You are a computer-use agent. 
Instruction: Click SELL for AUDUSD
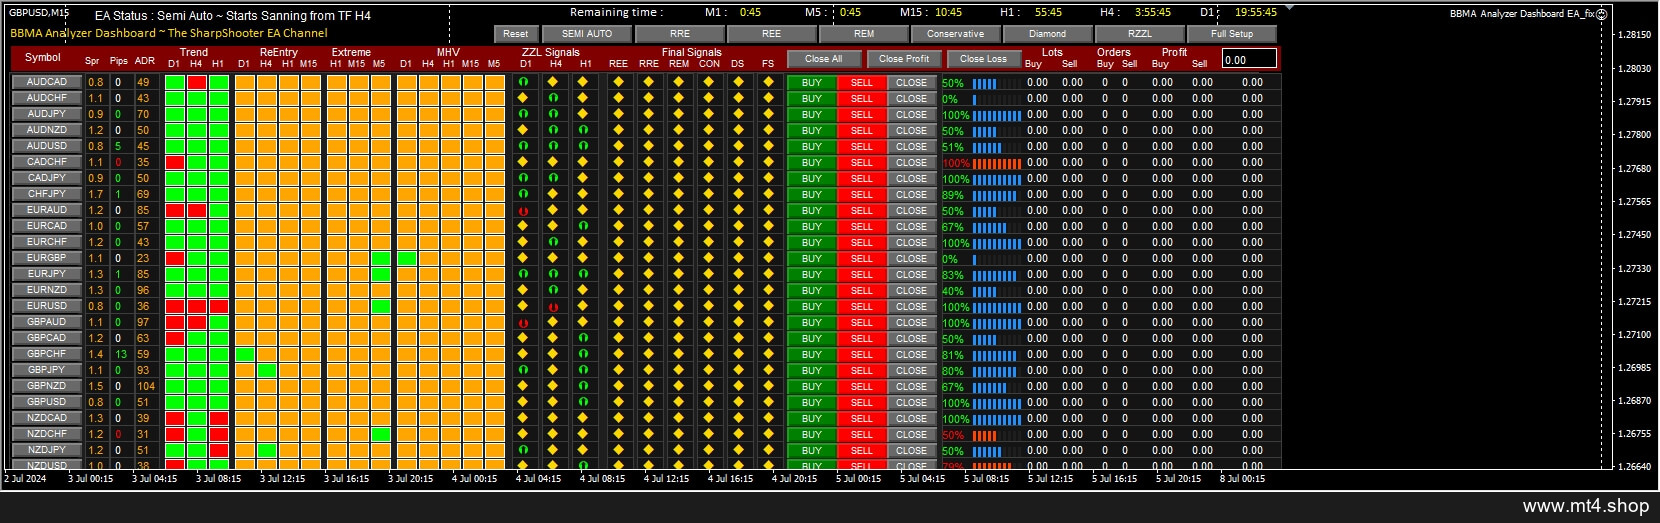tap(862, 146)
